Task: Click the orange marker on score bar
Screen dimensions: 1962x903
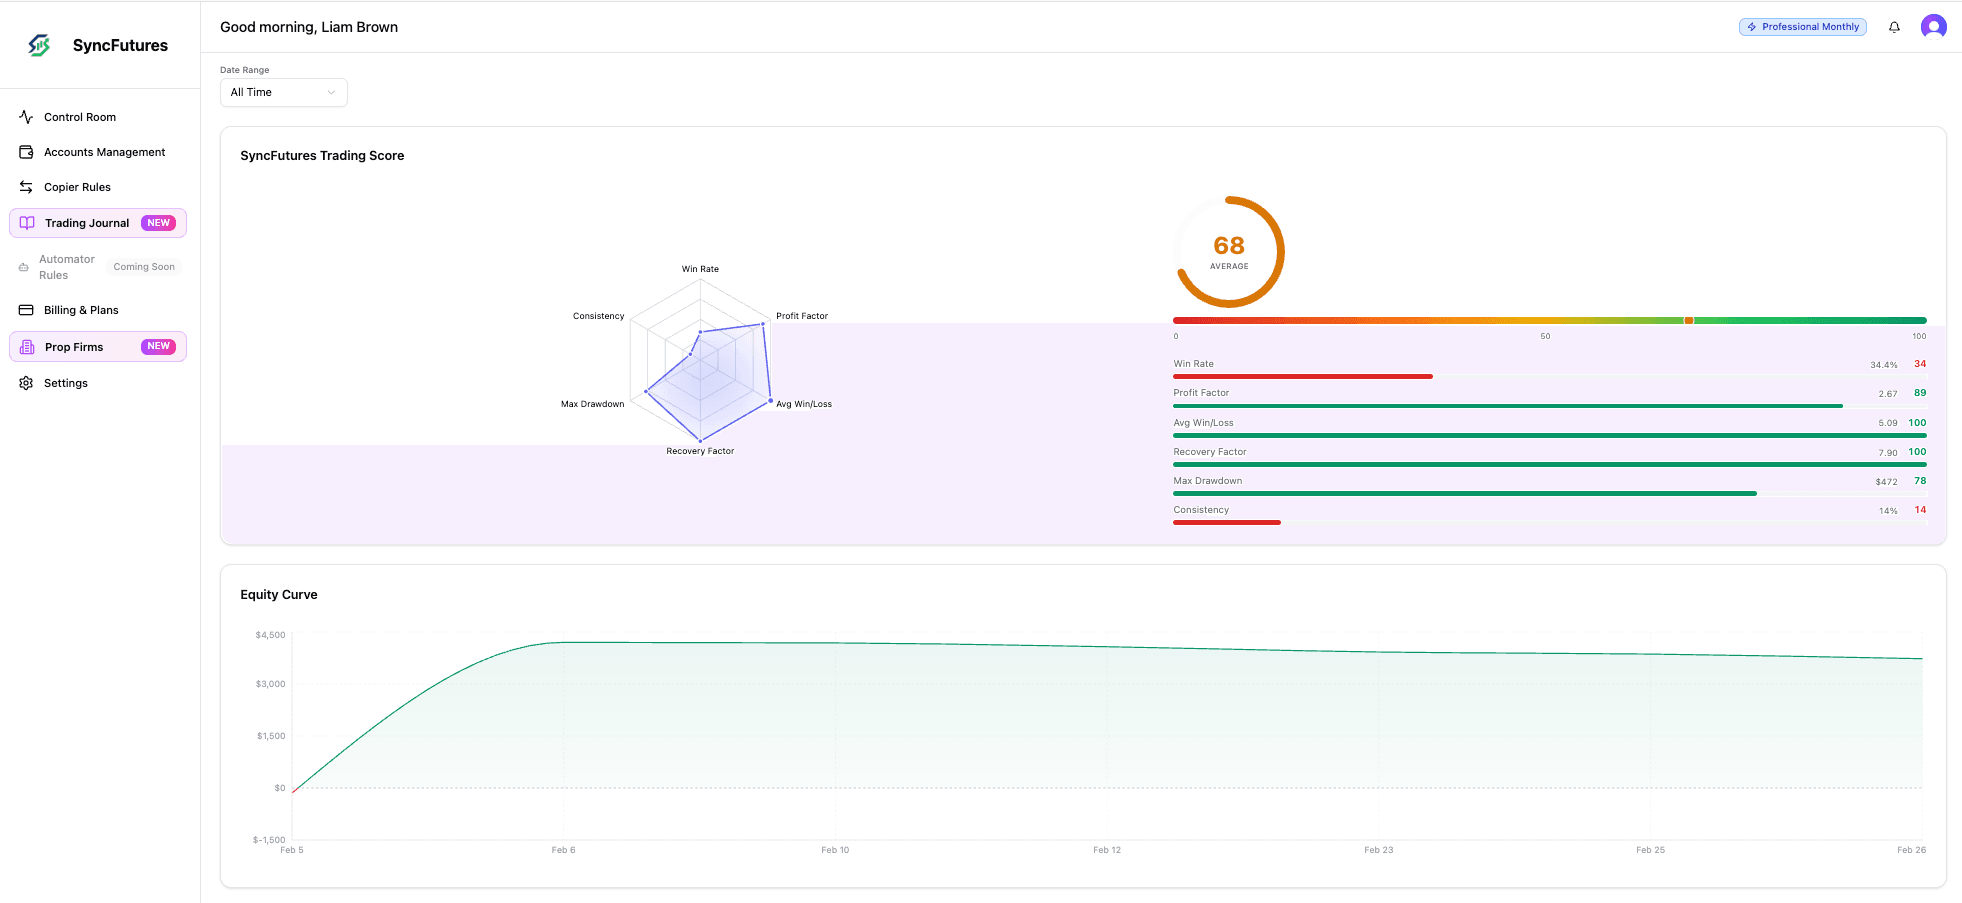Action: [1688, 320]
